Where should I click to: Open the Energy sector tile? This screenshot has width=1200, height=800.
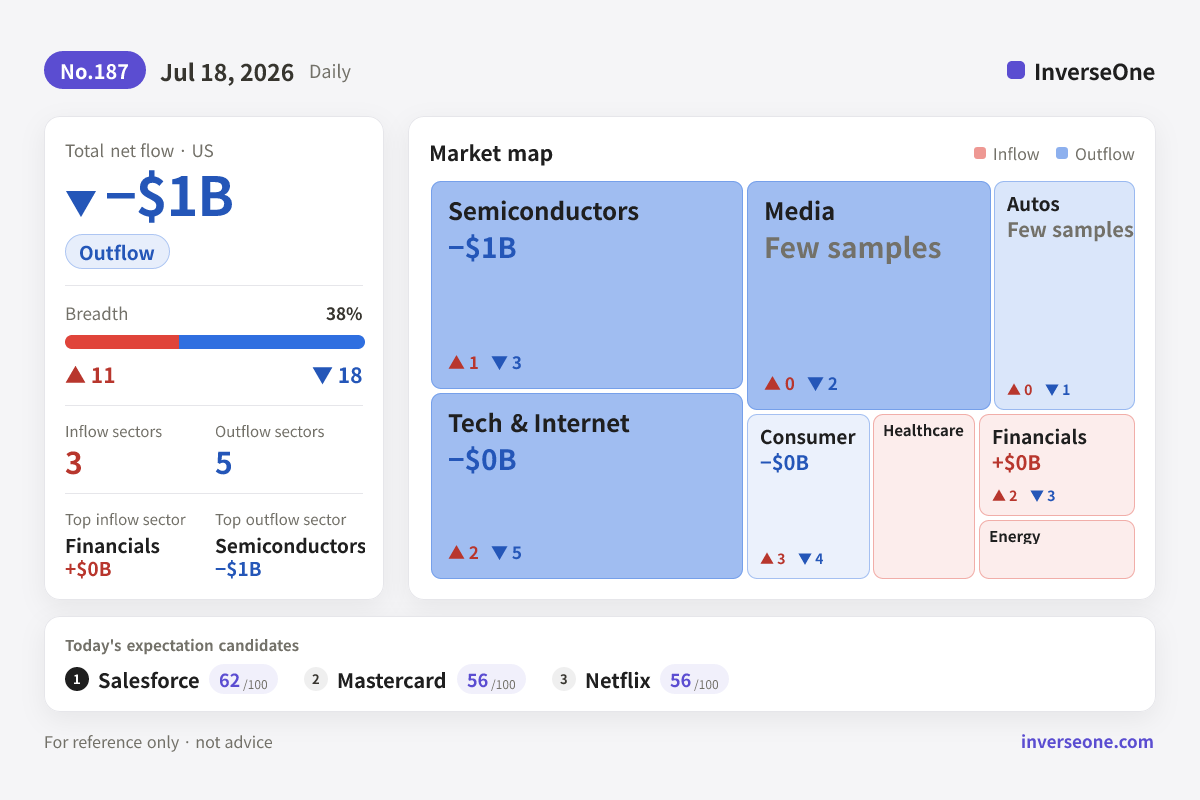pos(1057,549)
